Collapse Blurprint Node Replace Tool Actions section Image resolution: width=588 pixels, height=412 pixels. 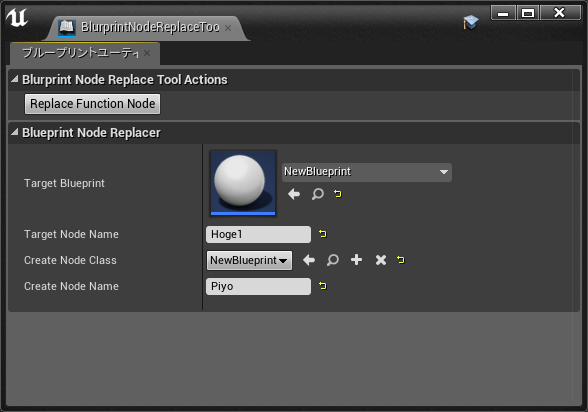point(15,79)
